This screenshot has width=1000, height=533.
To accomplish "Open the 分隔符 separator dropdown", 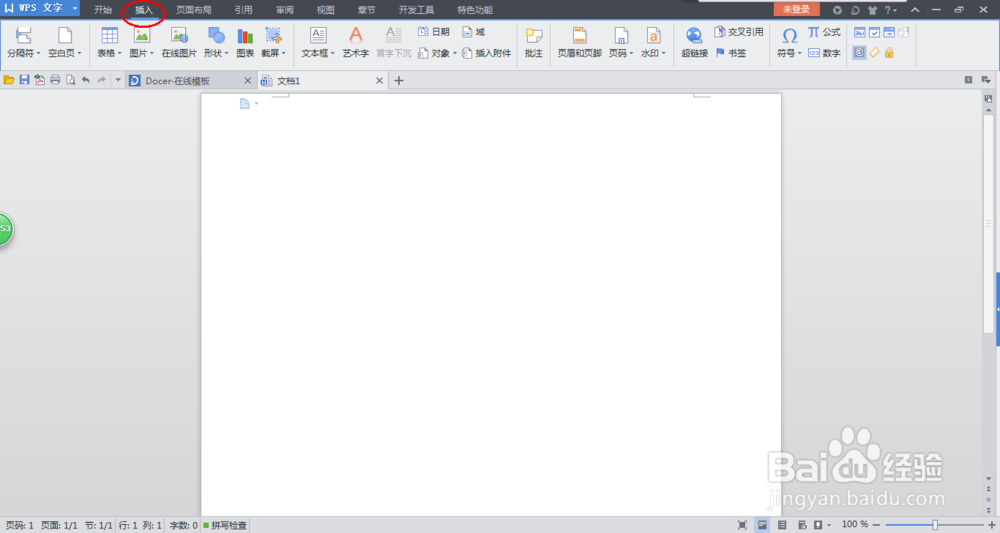I will coord(24,43).
